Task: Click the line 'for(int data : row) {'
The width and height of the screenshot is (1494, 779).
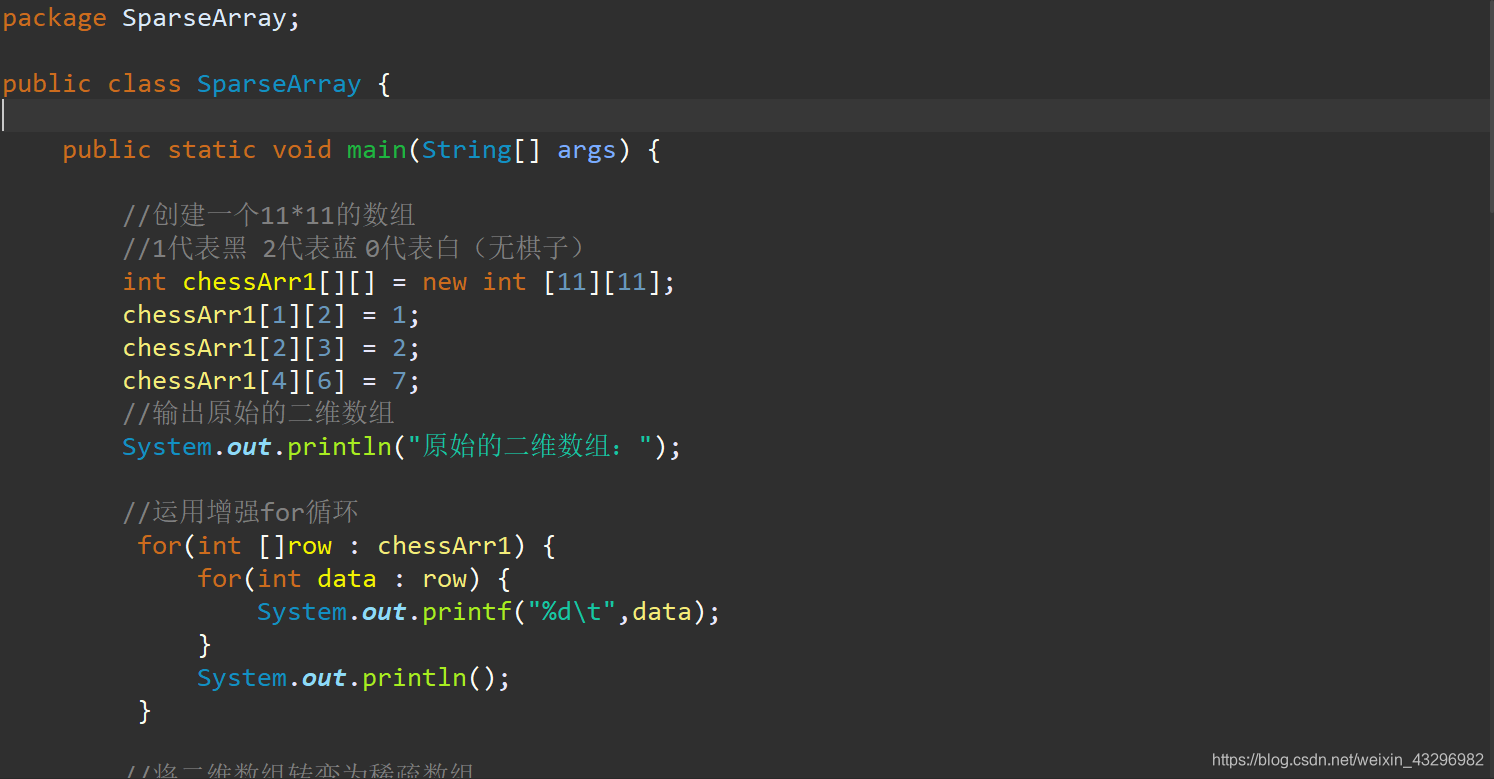Action: click(354, 579)
